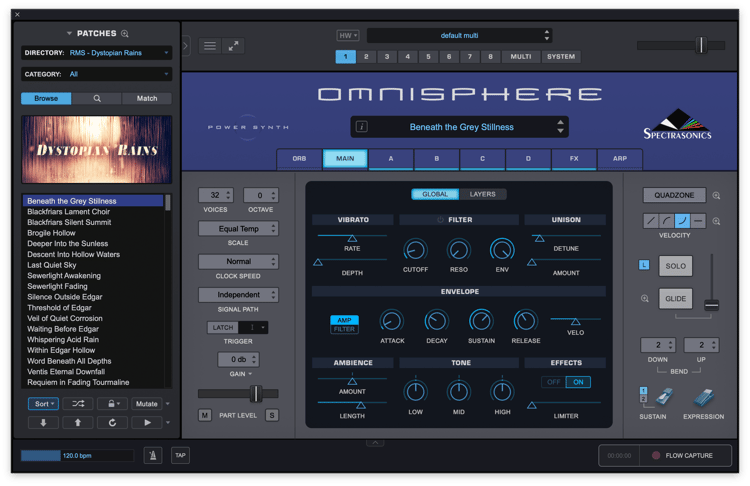Select FILTER envelope mode
The image size is (750, 486).
click(344, 329)
